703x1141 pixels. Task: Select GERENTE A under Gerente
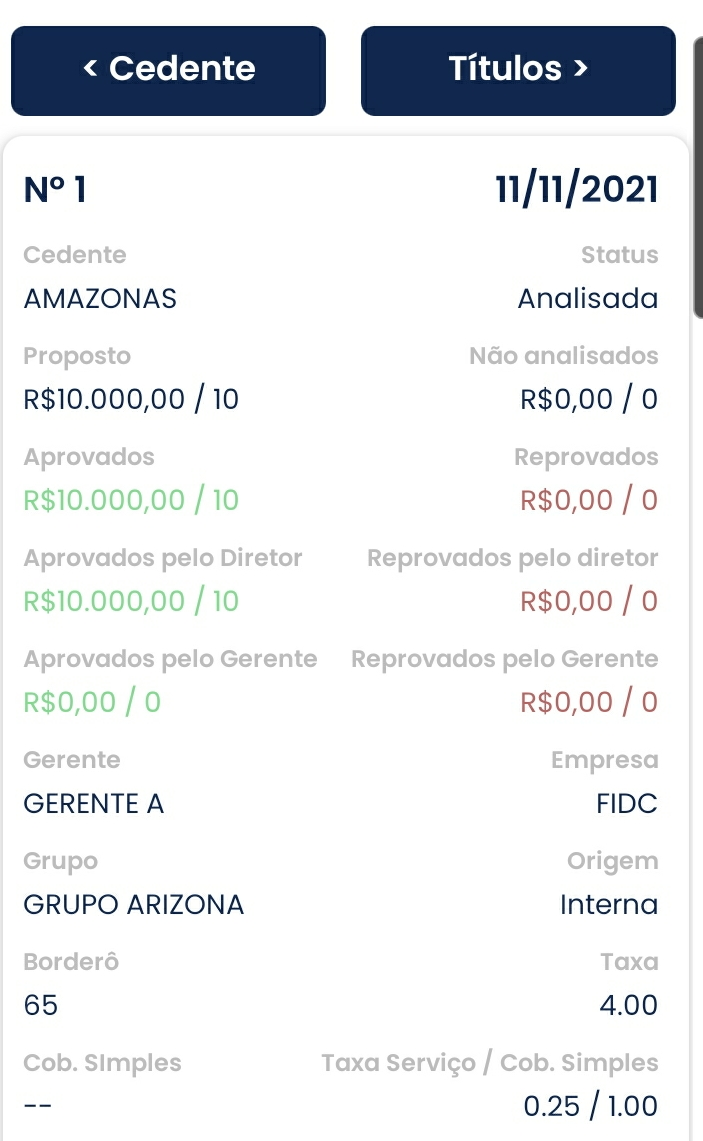93,803
